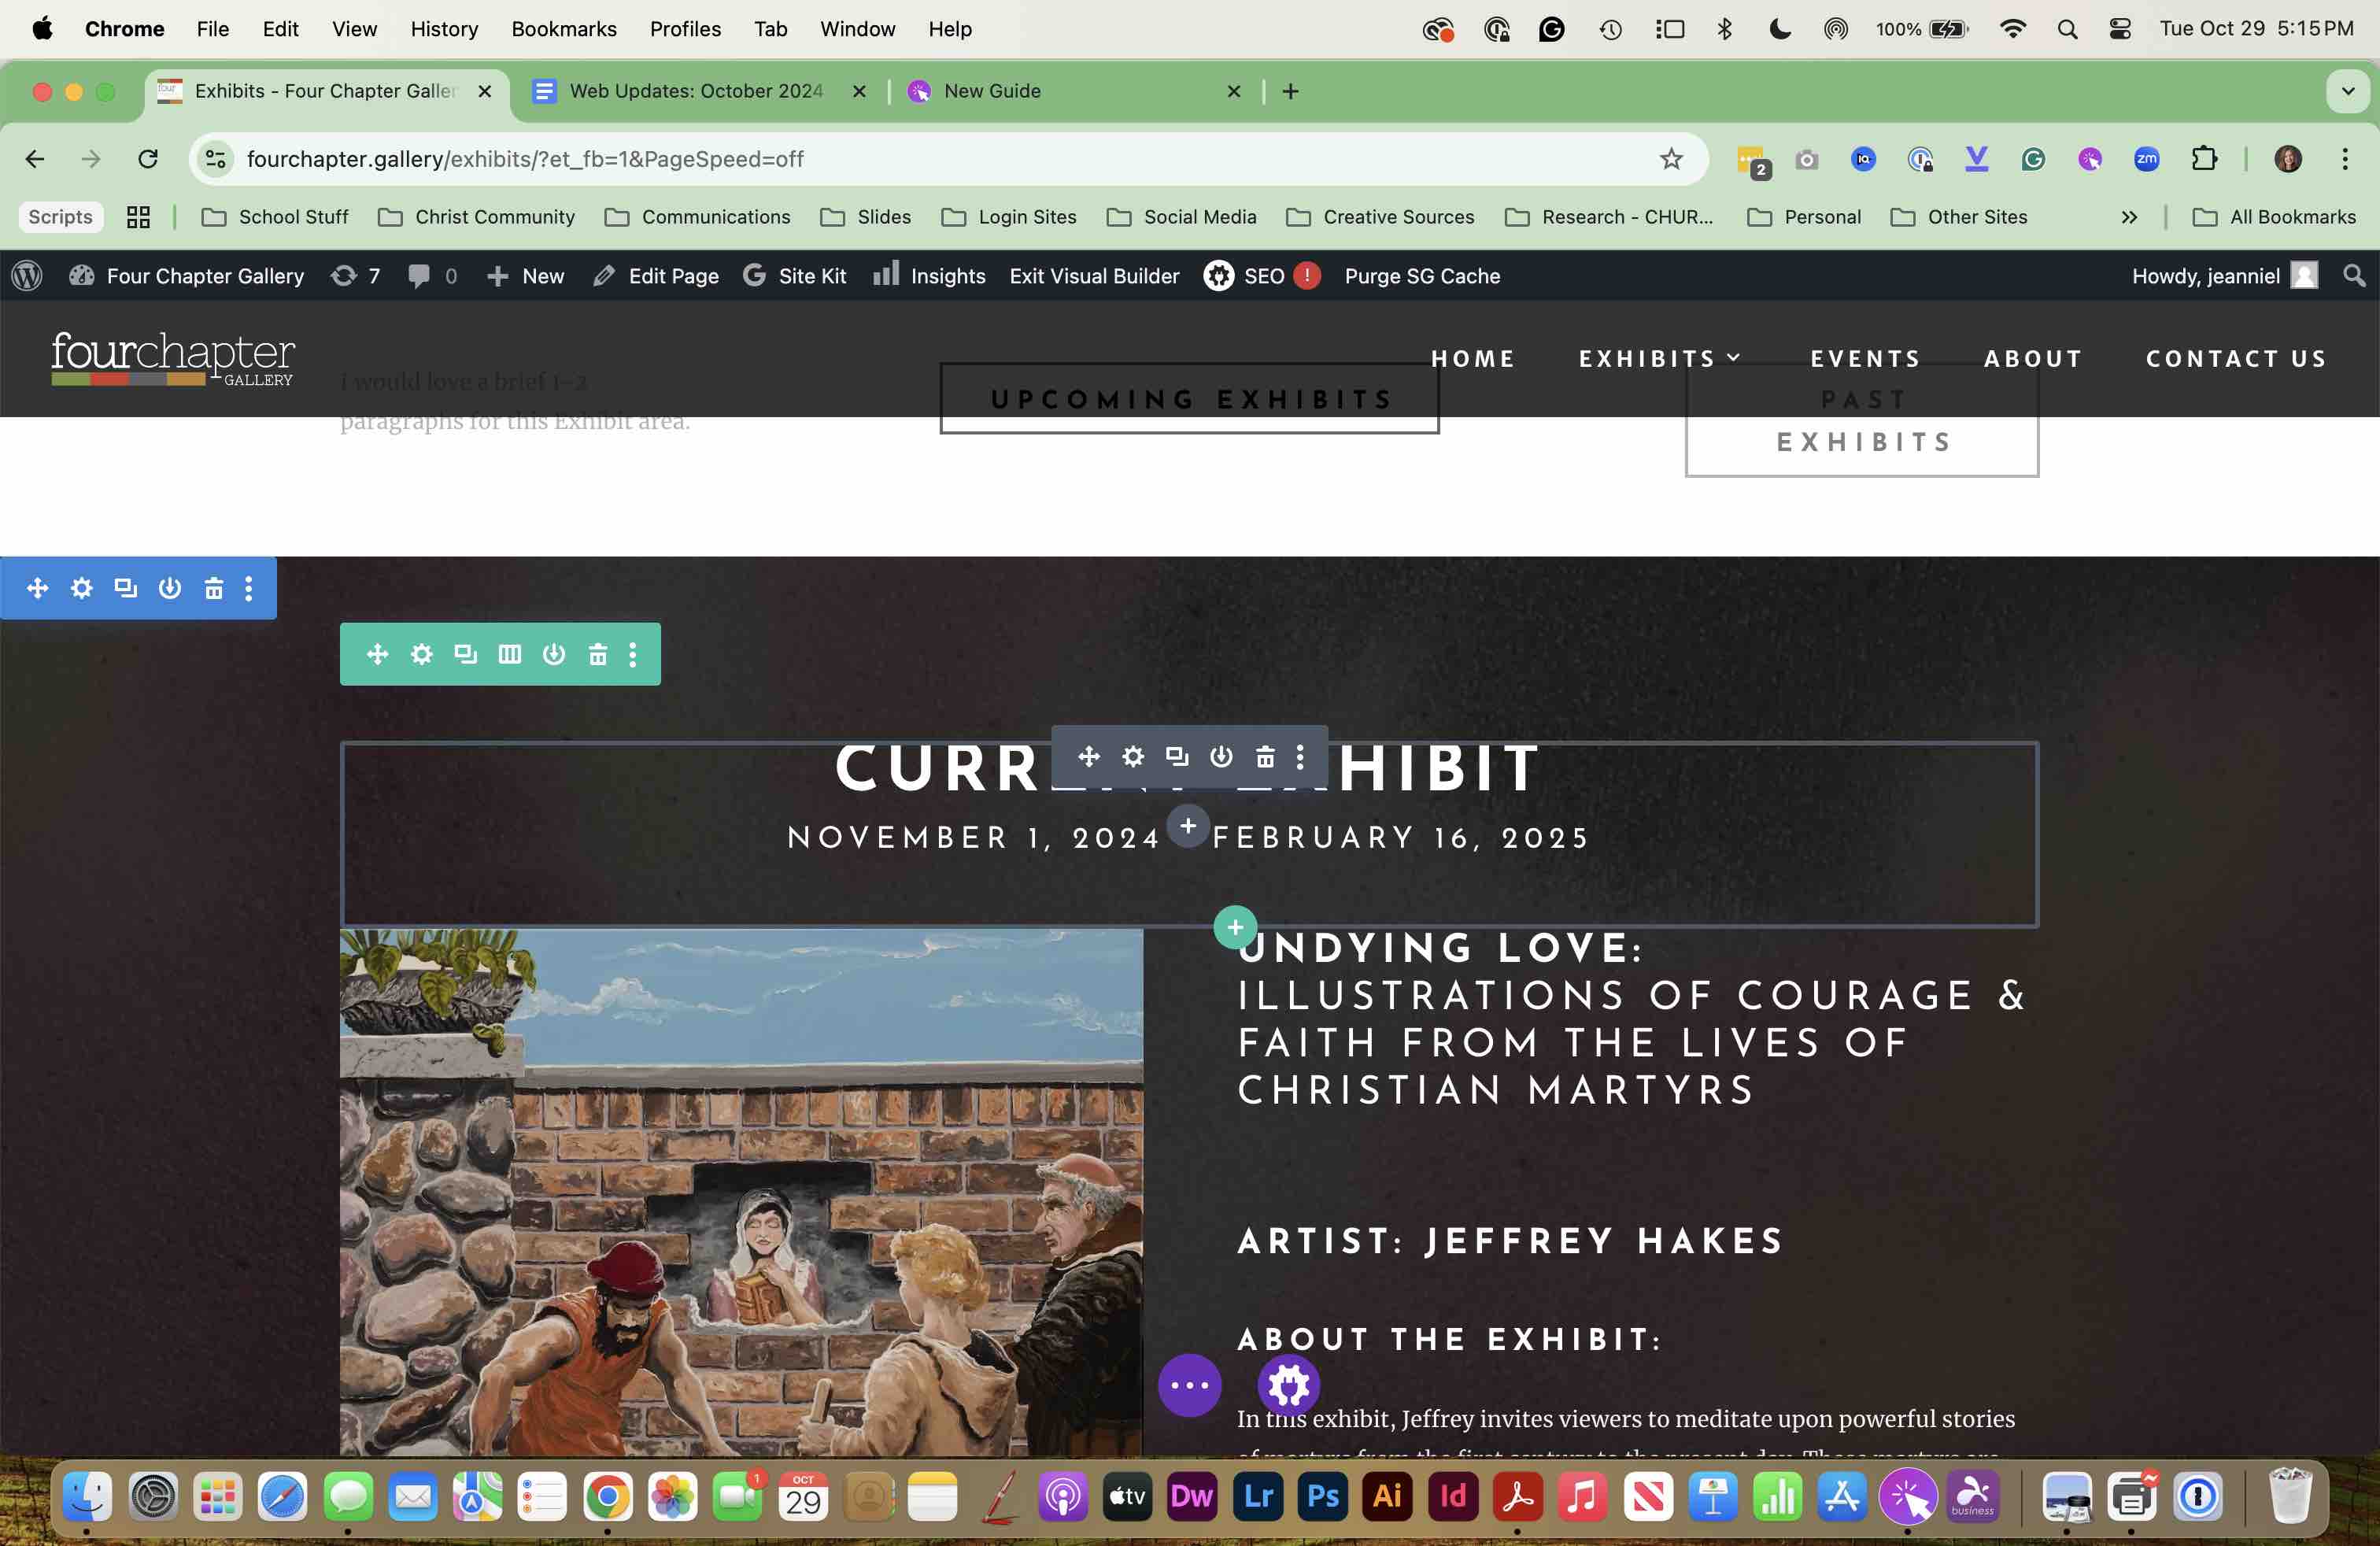
Task: Show more bookmarks with double chevron
Action: click(x=2130, y=217)
